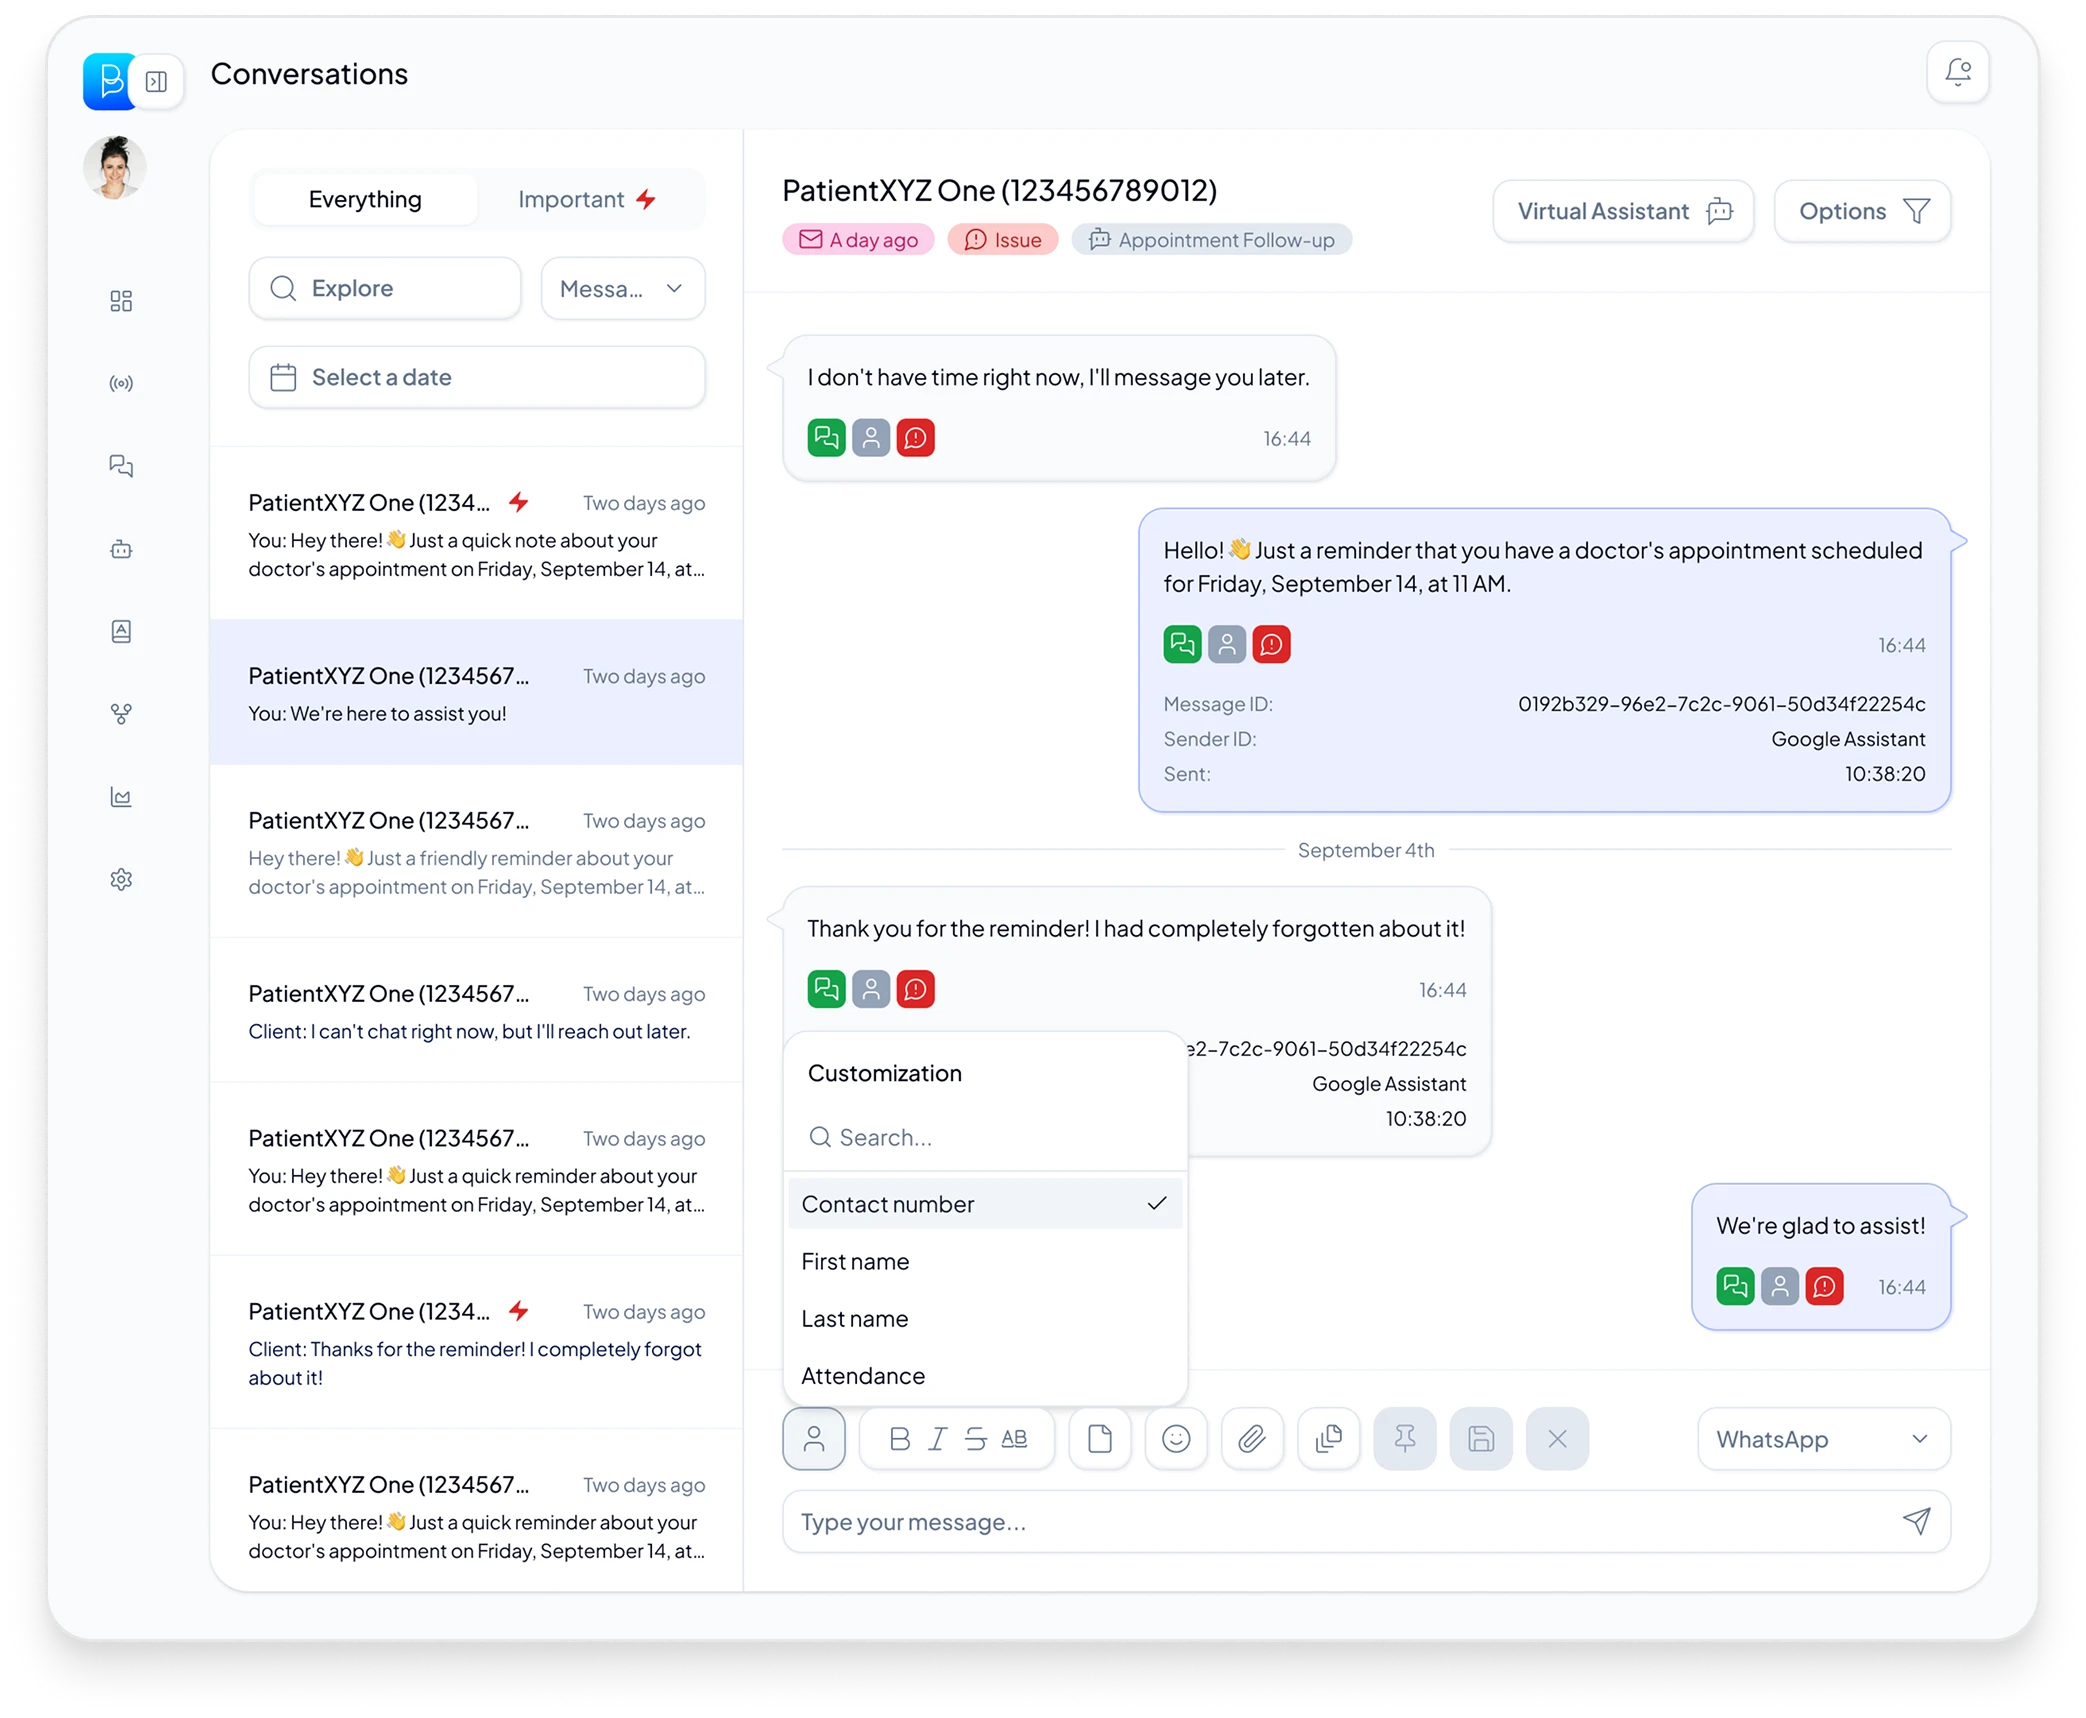Expand the Messa... filter dropdown
Viewport: 2086px width, 1718px height.
tap(622, 289)
